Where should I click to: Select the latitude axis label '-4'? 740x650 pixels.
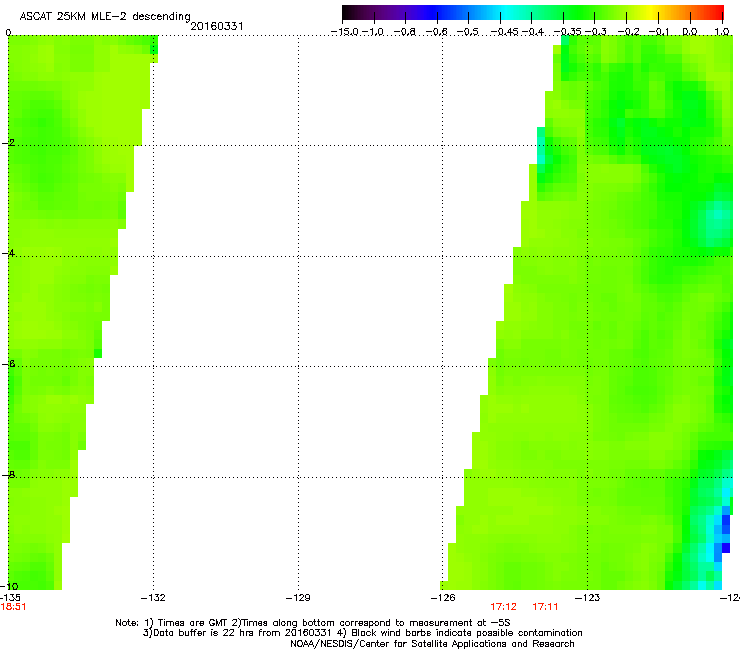(x=8, y=253)
